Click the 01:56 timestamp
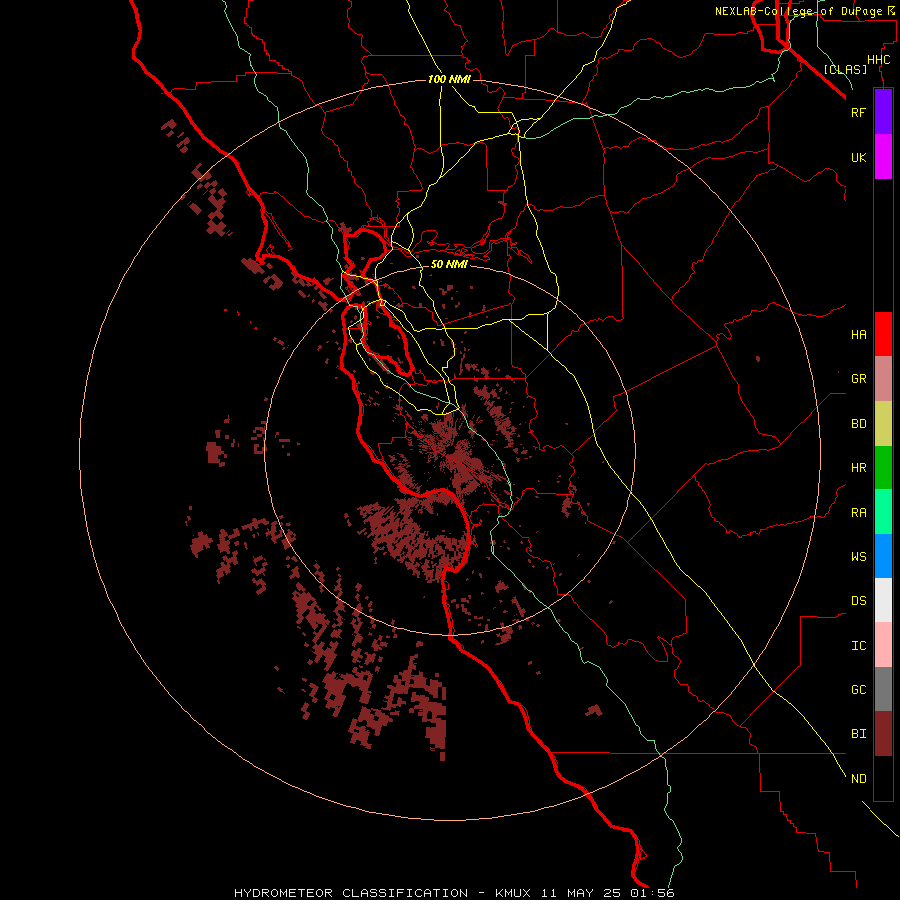Image resolution: width=900 pixels, height=900 pixels. coord(652,893)
